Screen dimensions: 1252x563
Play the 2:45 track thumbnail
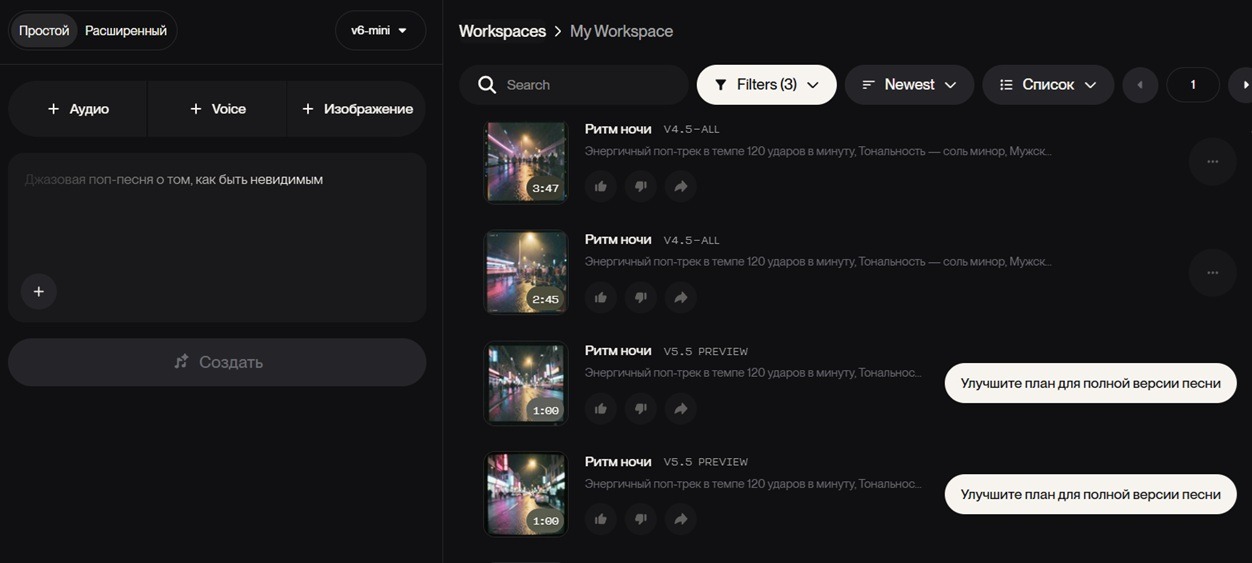526,273
